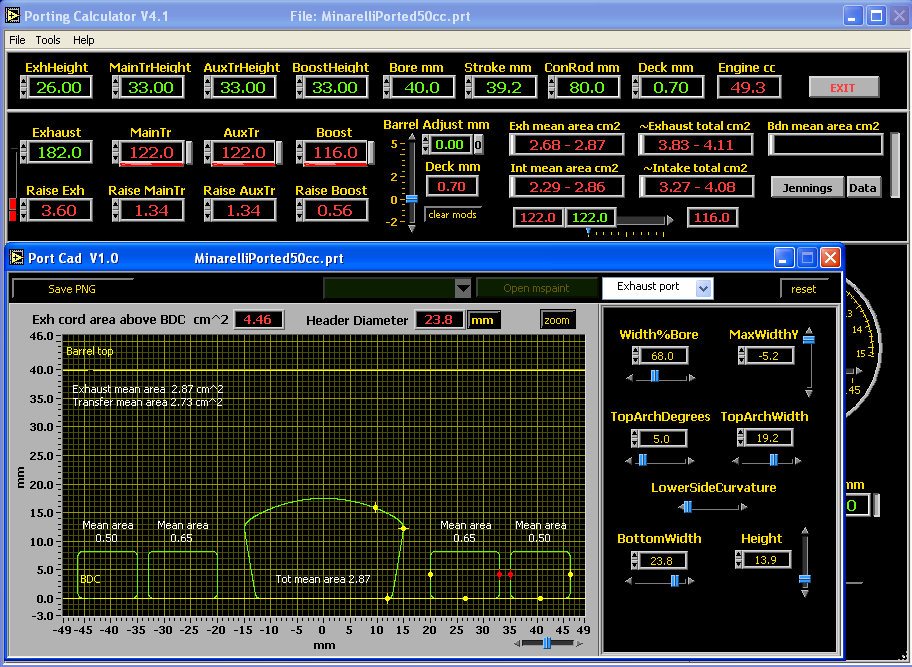The image size is (912, 667).
Task: Click the BottomWidth slider right arrow
Action: [x=692, y=580]
